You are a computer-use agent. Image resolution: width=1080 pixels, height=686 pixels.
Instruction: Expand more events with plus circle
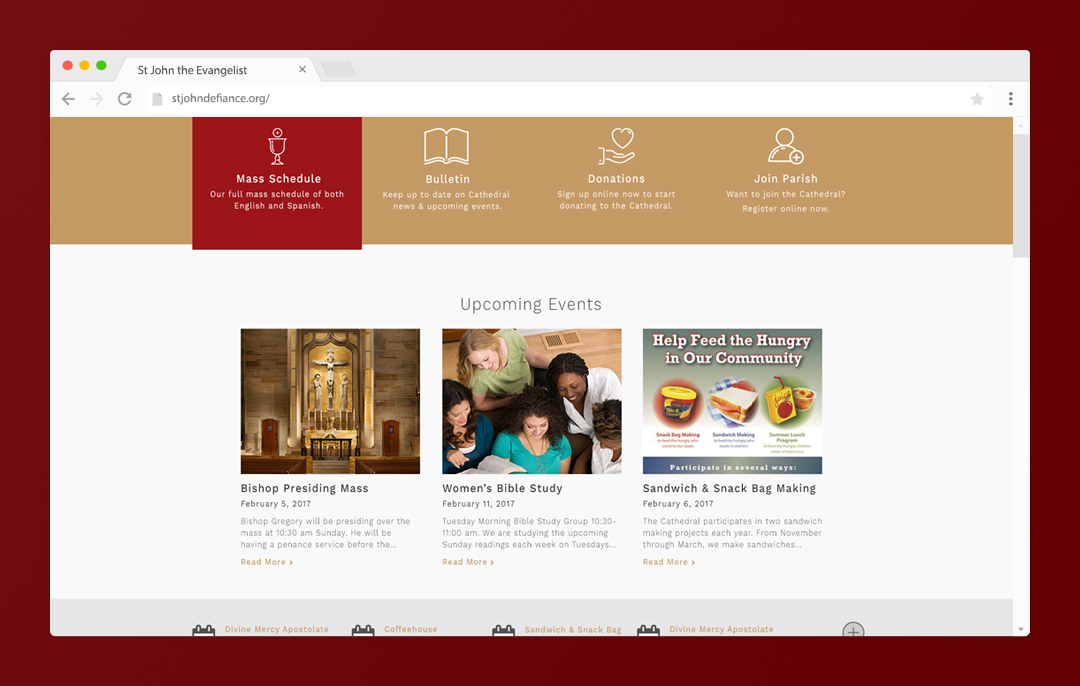[853, 630]
